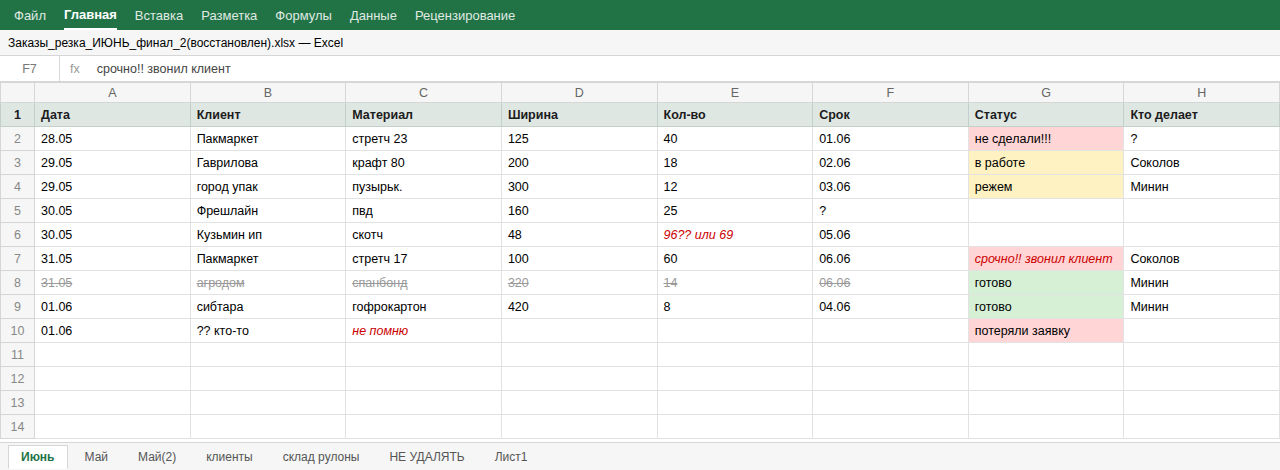Click the Name Box showing F7

[30, 69]
